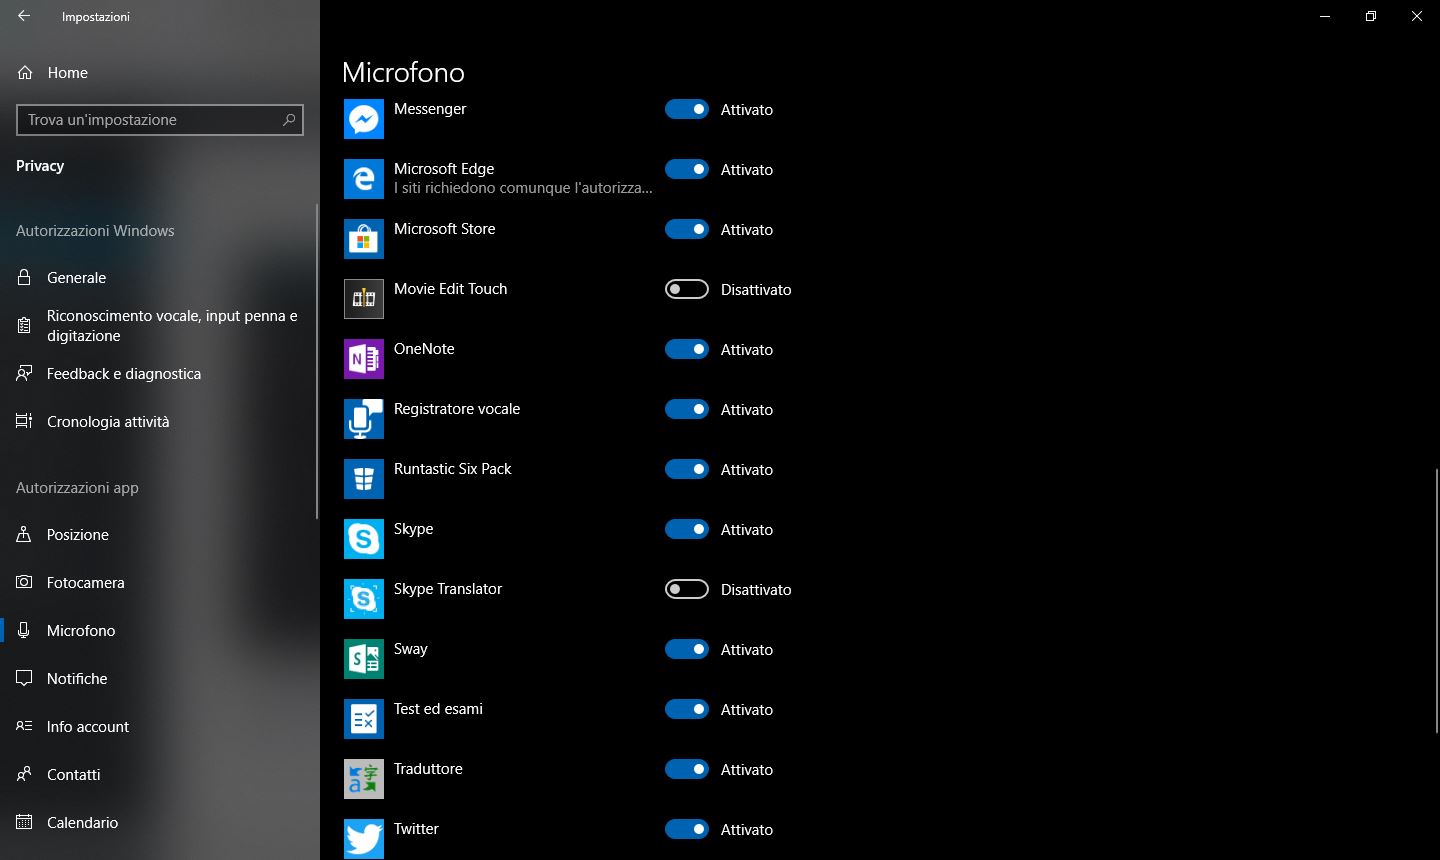The height and width of the screenshot is (860, 1440).
Task: Disable microphone access for Messenger
Action: pyautogui.click(x=687, y=109)
